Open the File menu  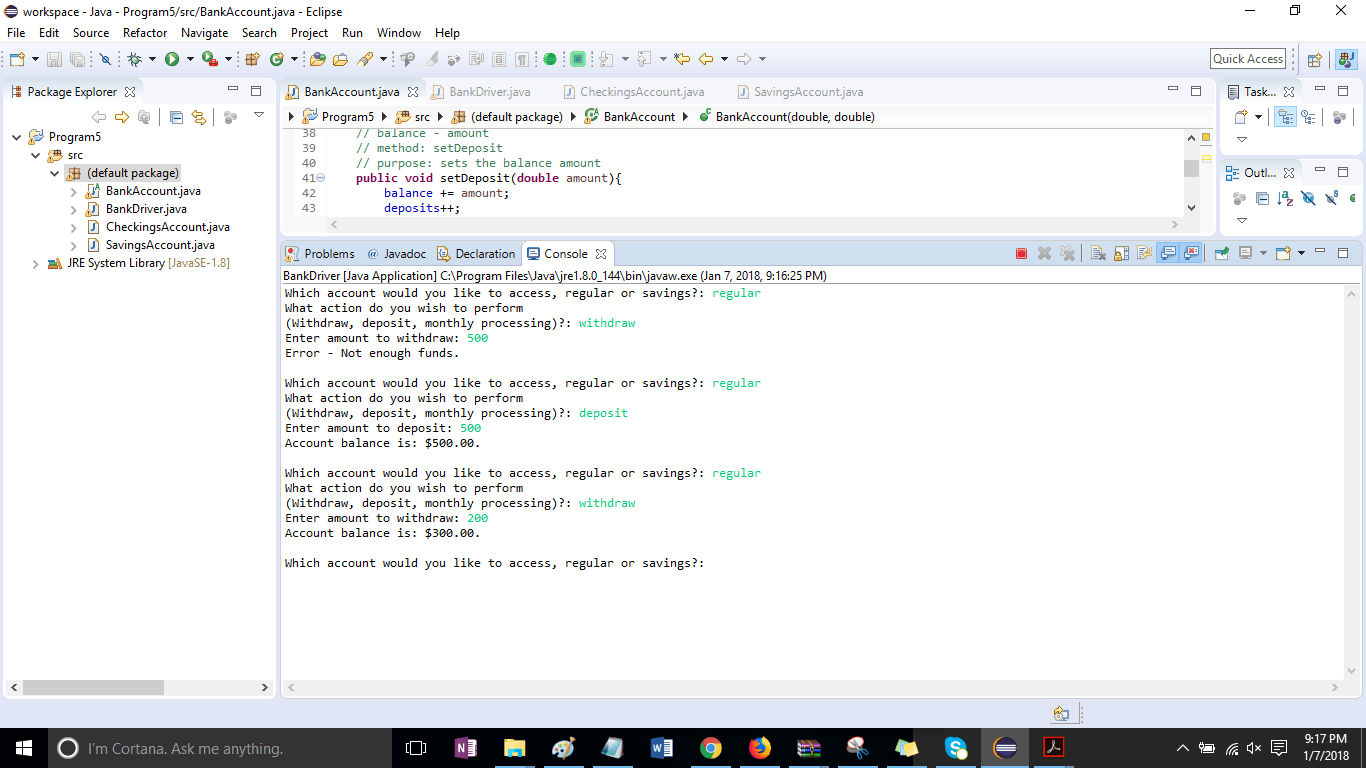pyautogui.click(x=16, y=33)
